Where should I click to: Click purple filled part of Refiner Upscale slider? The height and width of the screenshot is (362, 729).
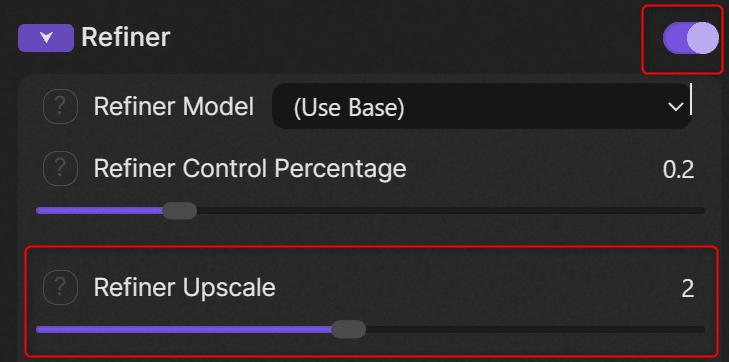pos(184,329)
